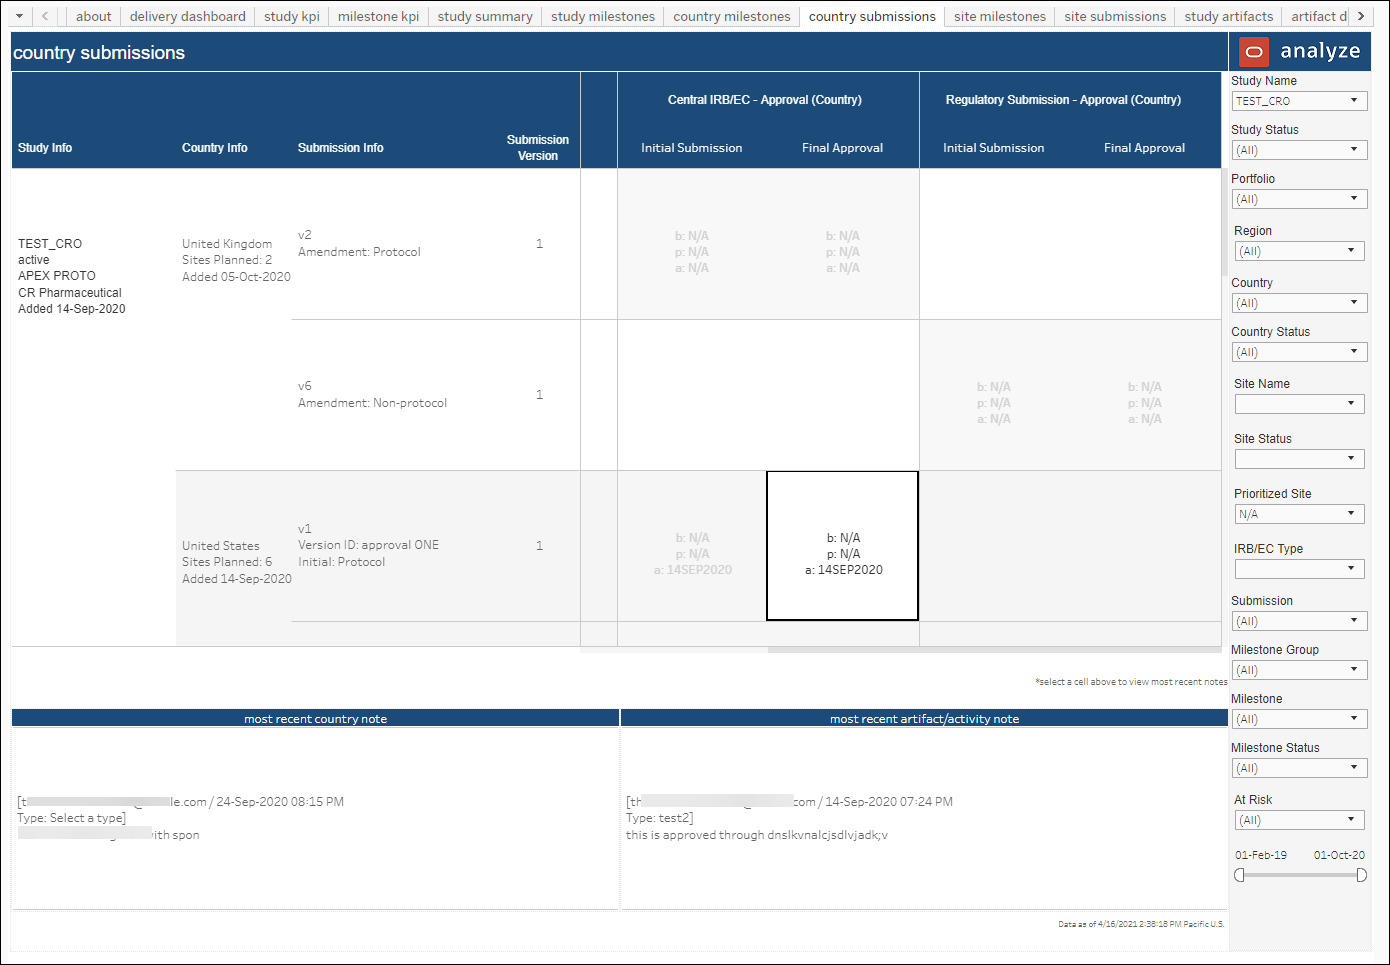The height and width of the screenshot is (965, 1390).
Task: Select v1 approval ONE submission row
Action: [368, 545]
